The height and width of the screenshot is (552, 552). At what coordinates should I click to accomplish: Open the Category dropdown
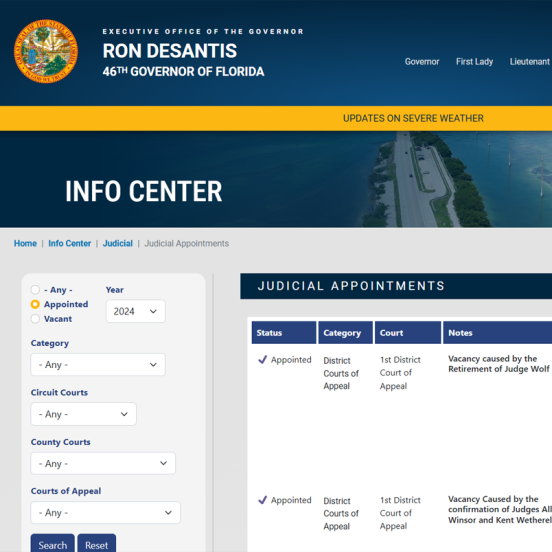coord(98,365)
